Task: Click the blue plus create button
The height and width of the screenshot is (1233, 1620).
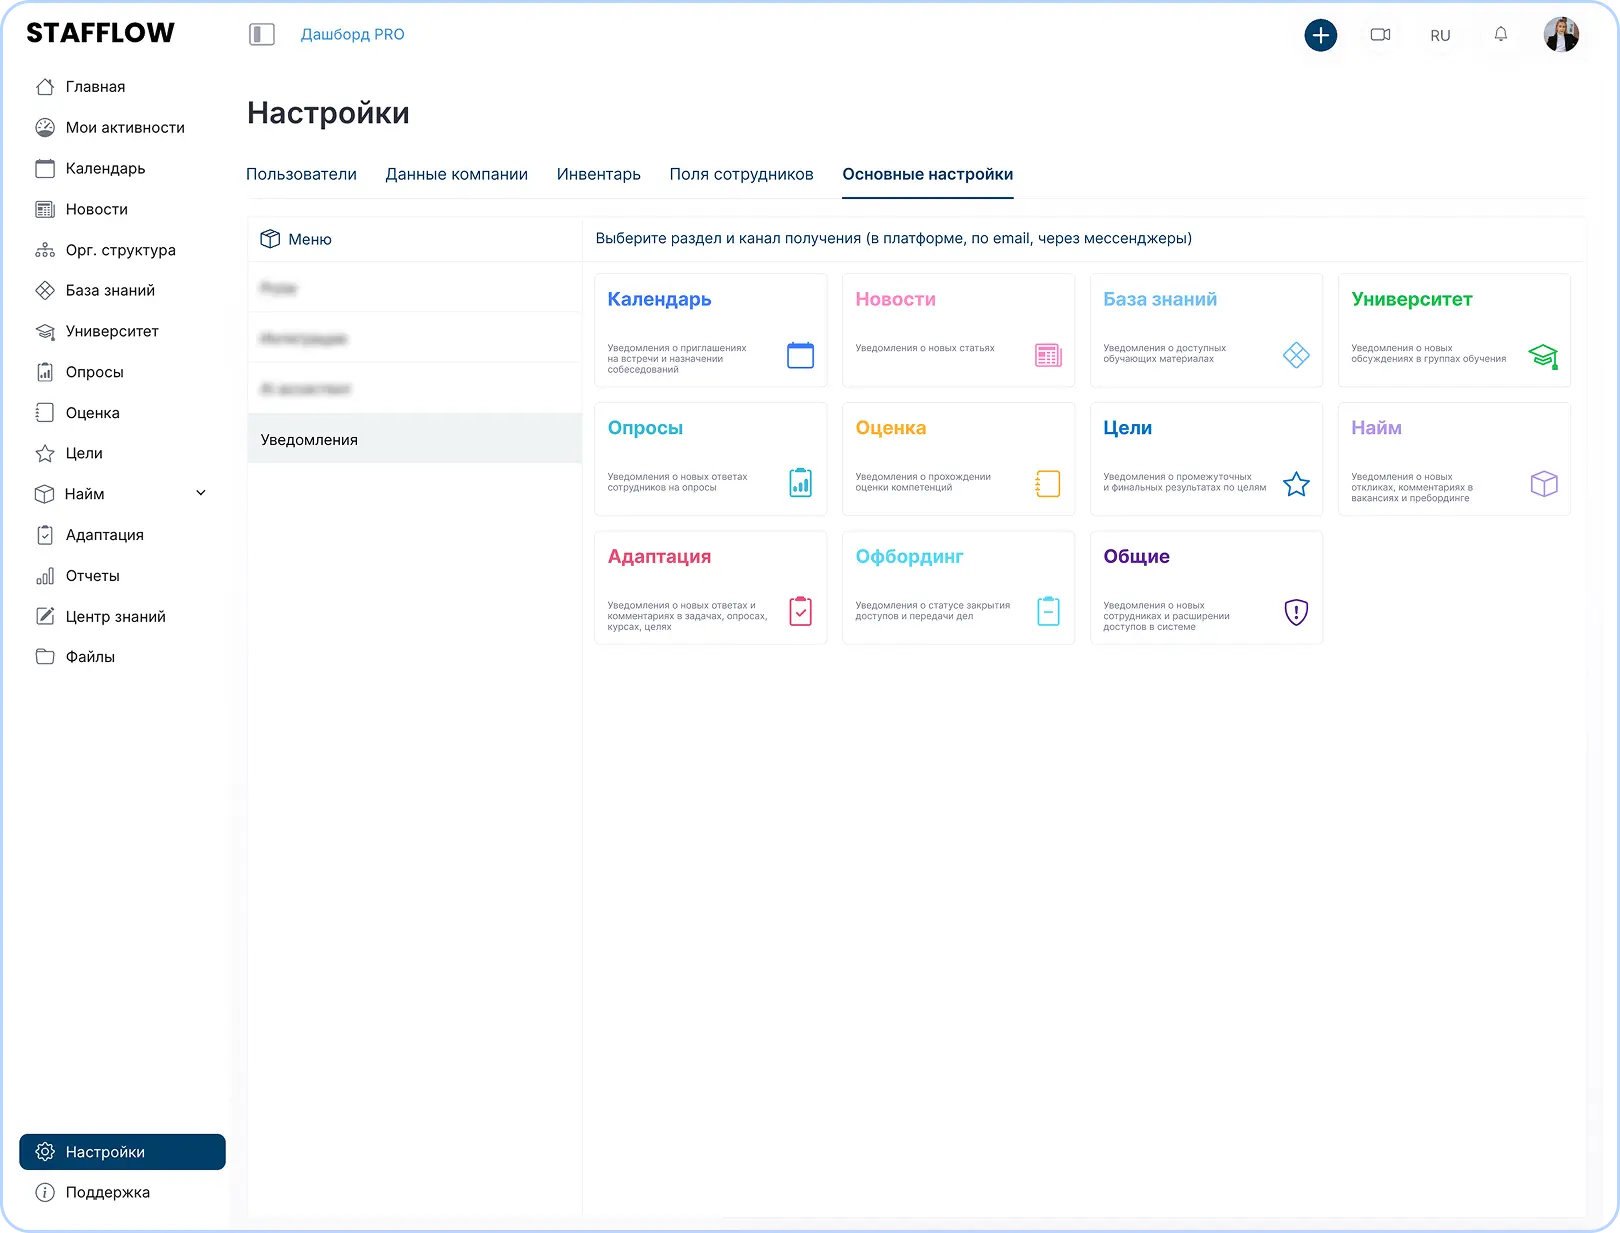Action: point(1320,35)
